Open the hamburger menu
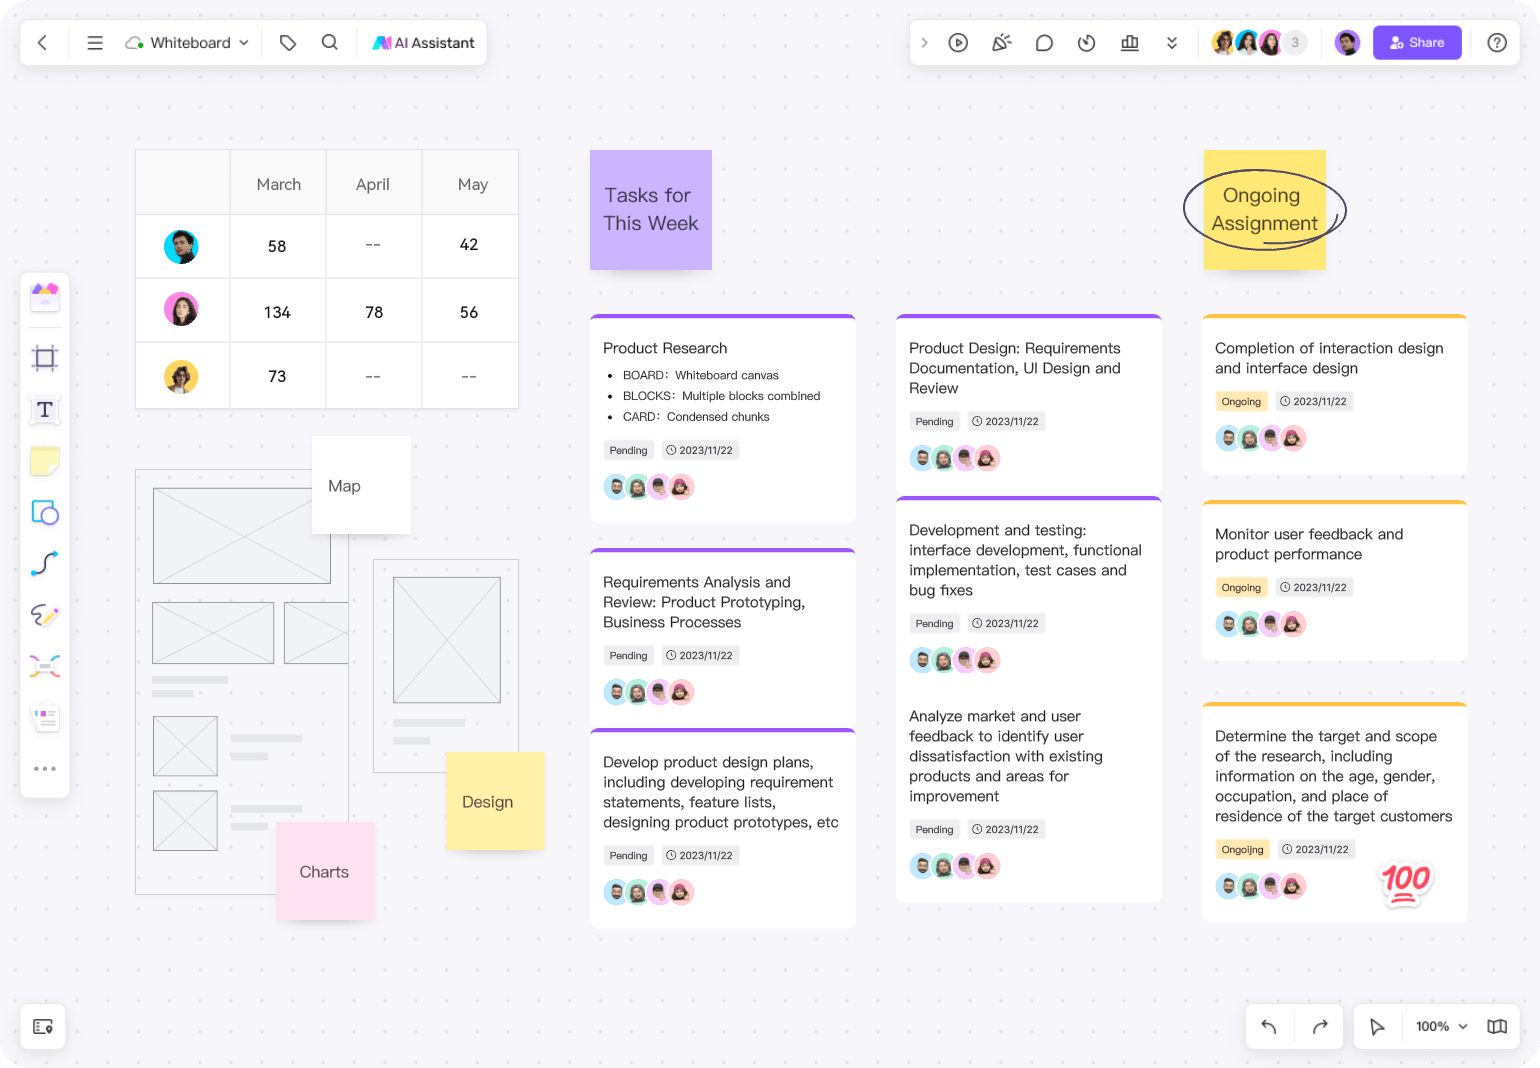Screen dimensions: 1540x1068 click(x=95, y=43)
